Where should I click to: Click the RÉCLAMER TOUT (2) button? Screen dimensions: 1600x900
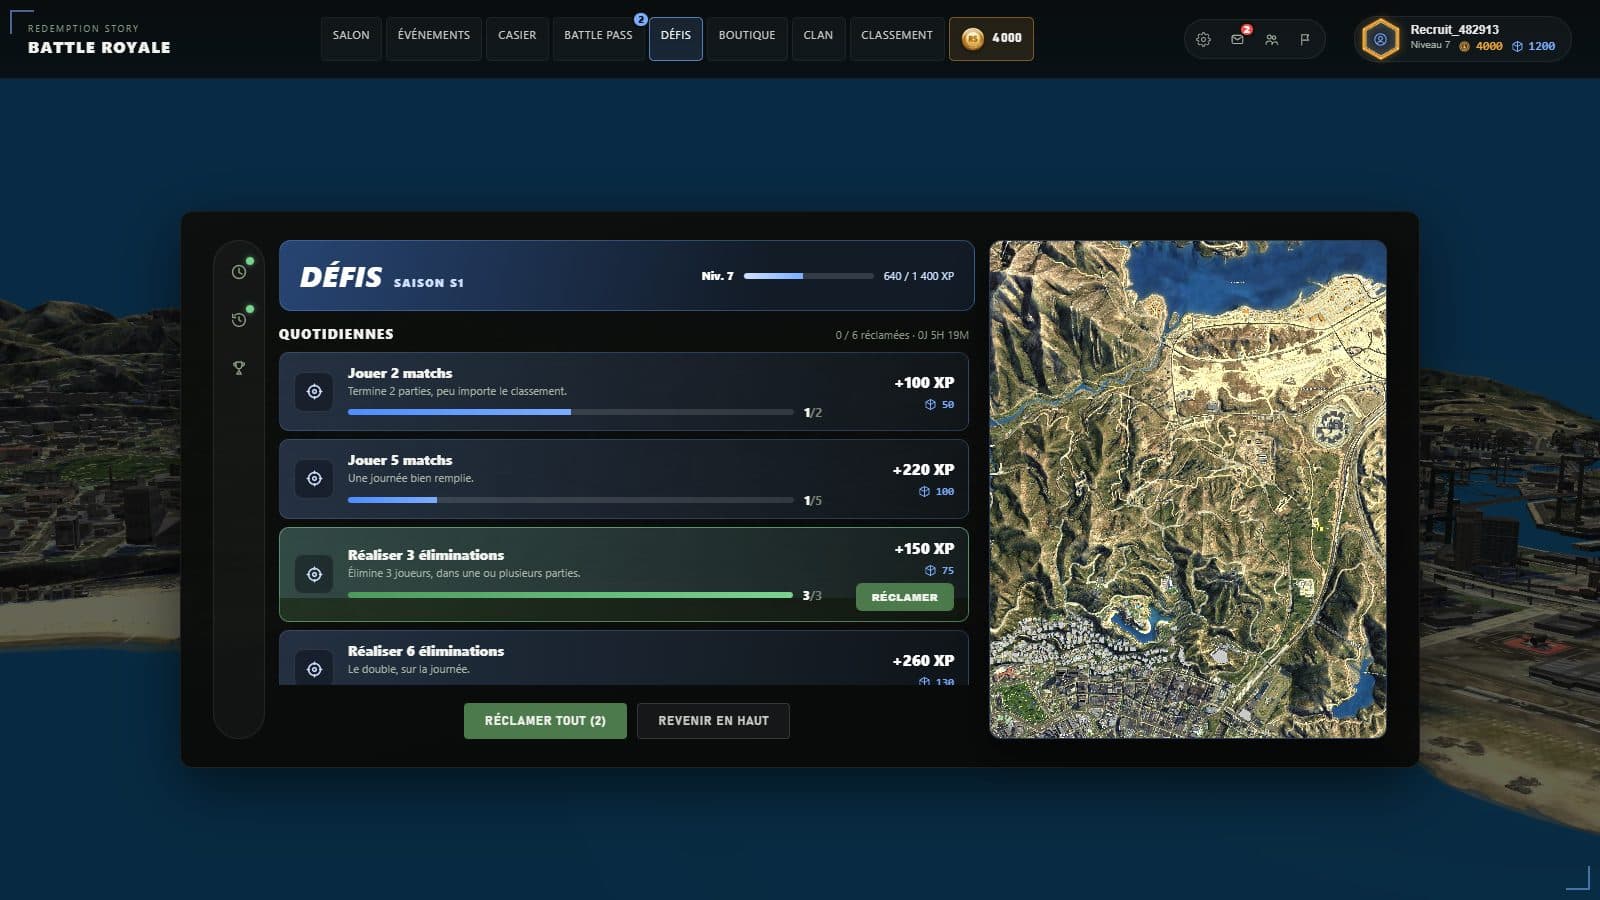point(545,721)
